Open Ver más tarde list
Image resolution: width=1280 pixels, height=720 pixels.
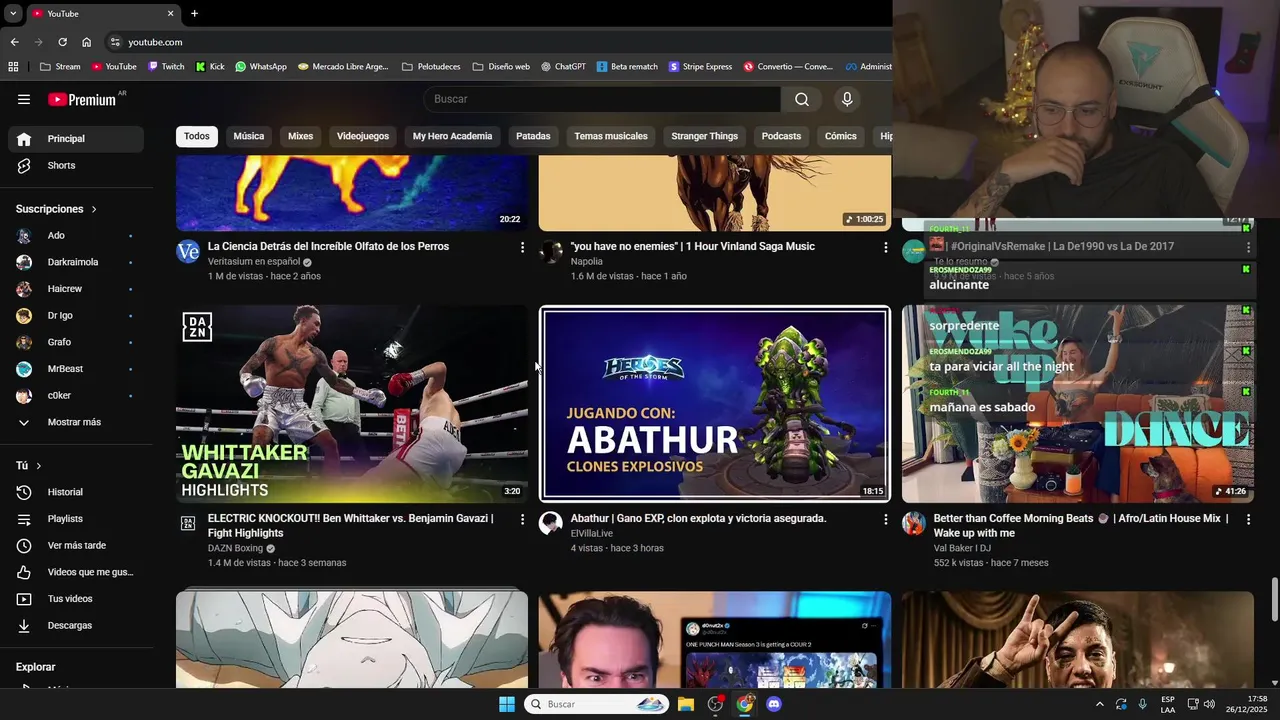(76, 546)
